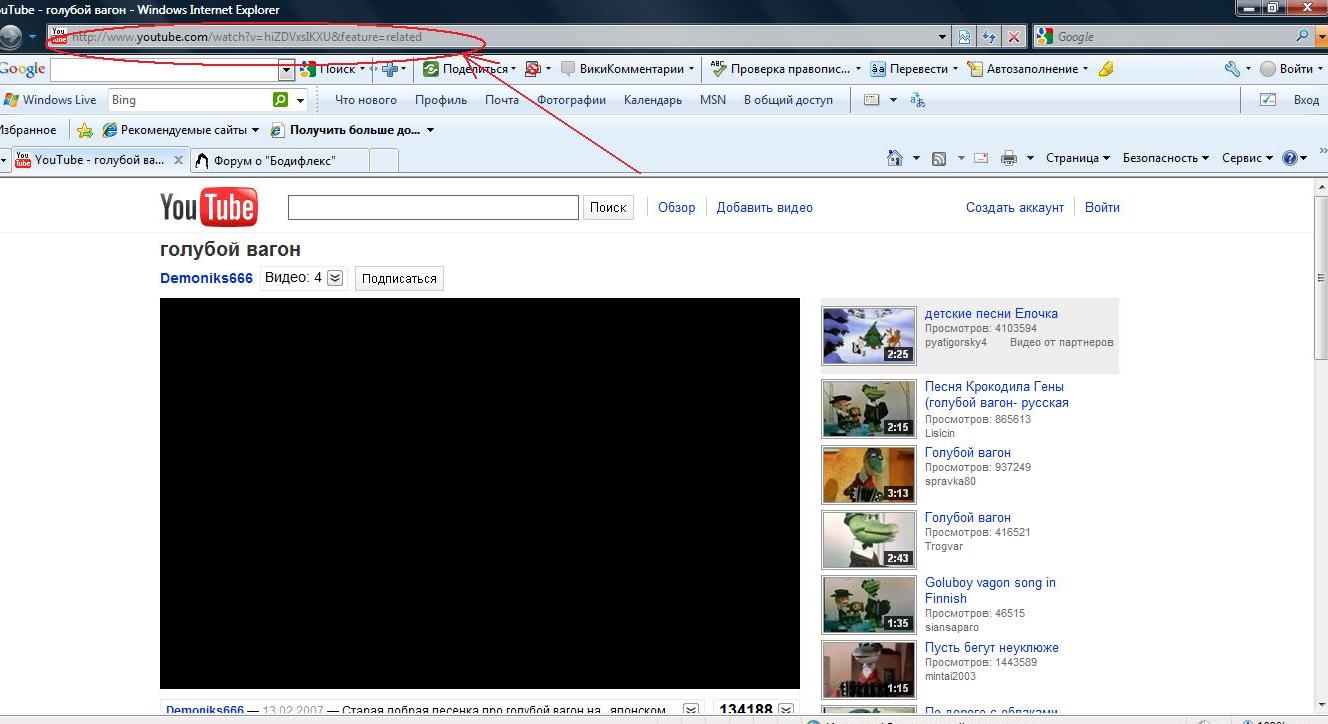Viewport: 1328px width, 724px height.
Task: Click ВикиКомментарии icon on Google toolbar
Action: pyautogui.click(x=568, y=69)
